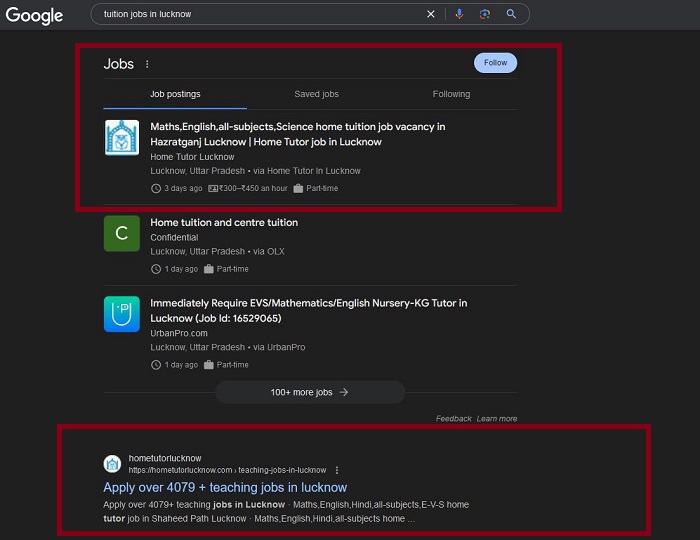
Task: Open the Hazratganj home tuition job posting
Action: click(297, 134)
